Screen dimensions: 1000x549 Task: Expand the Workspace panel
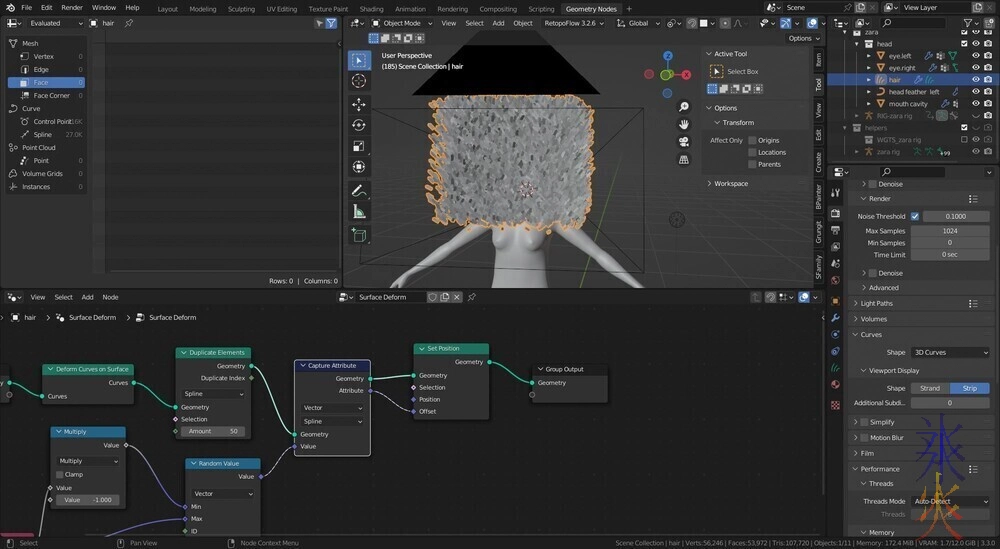coord(730,183)
